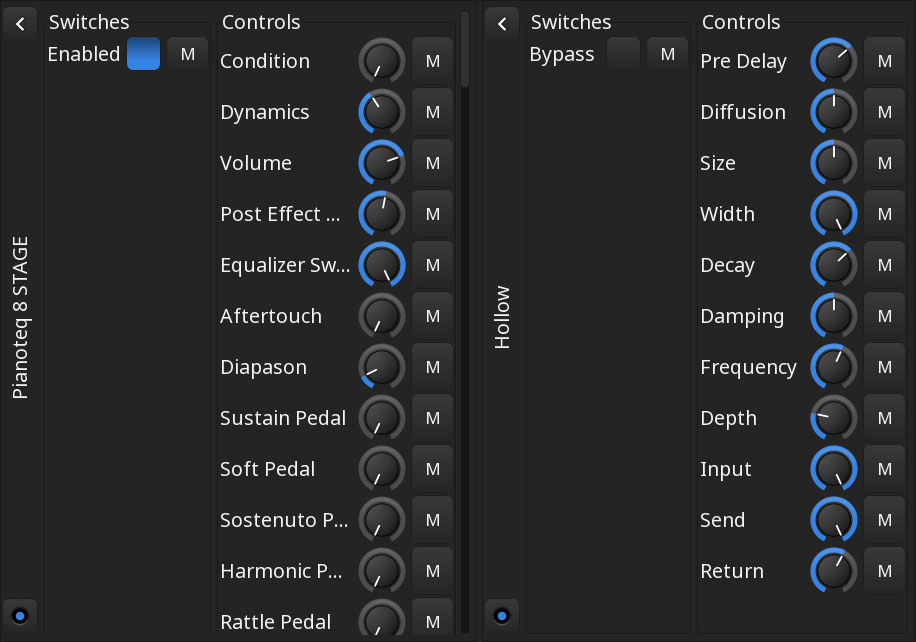
Task: Click the blue circle icon under Hollow
Action: (x=502, y=616)
